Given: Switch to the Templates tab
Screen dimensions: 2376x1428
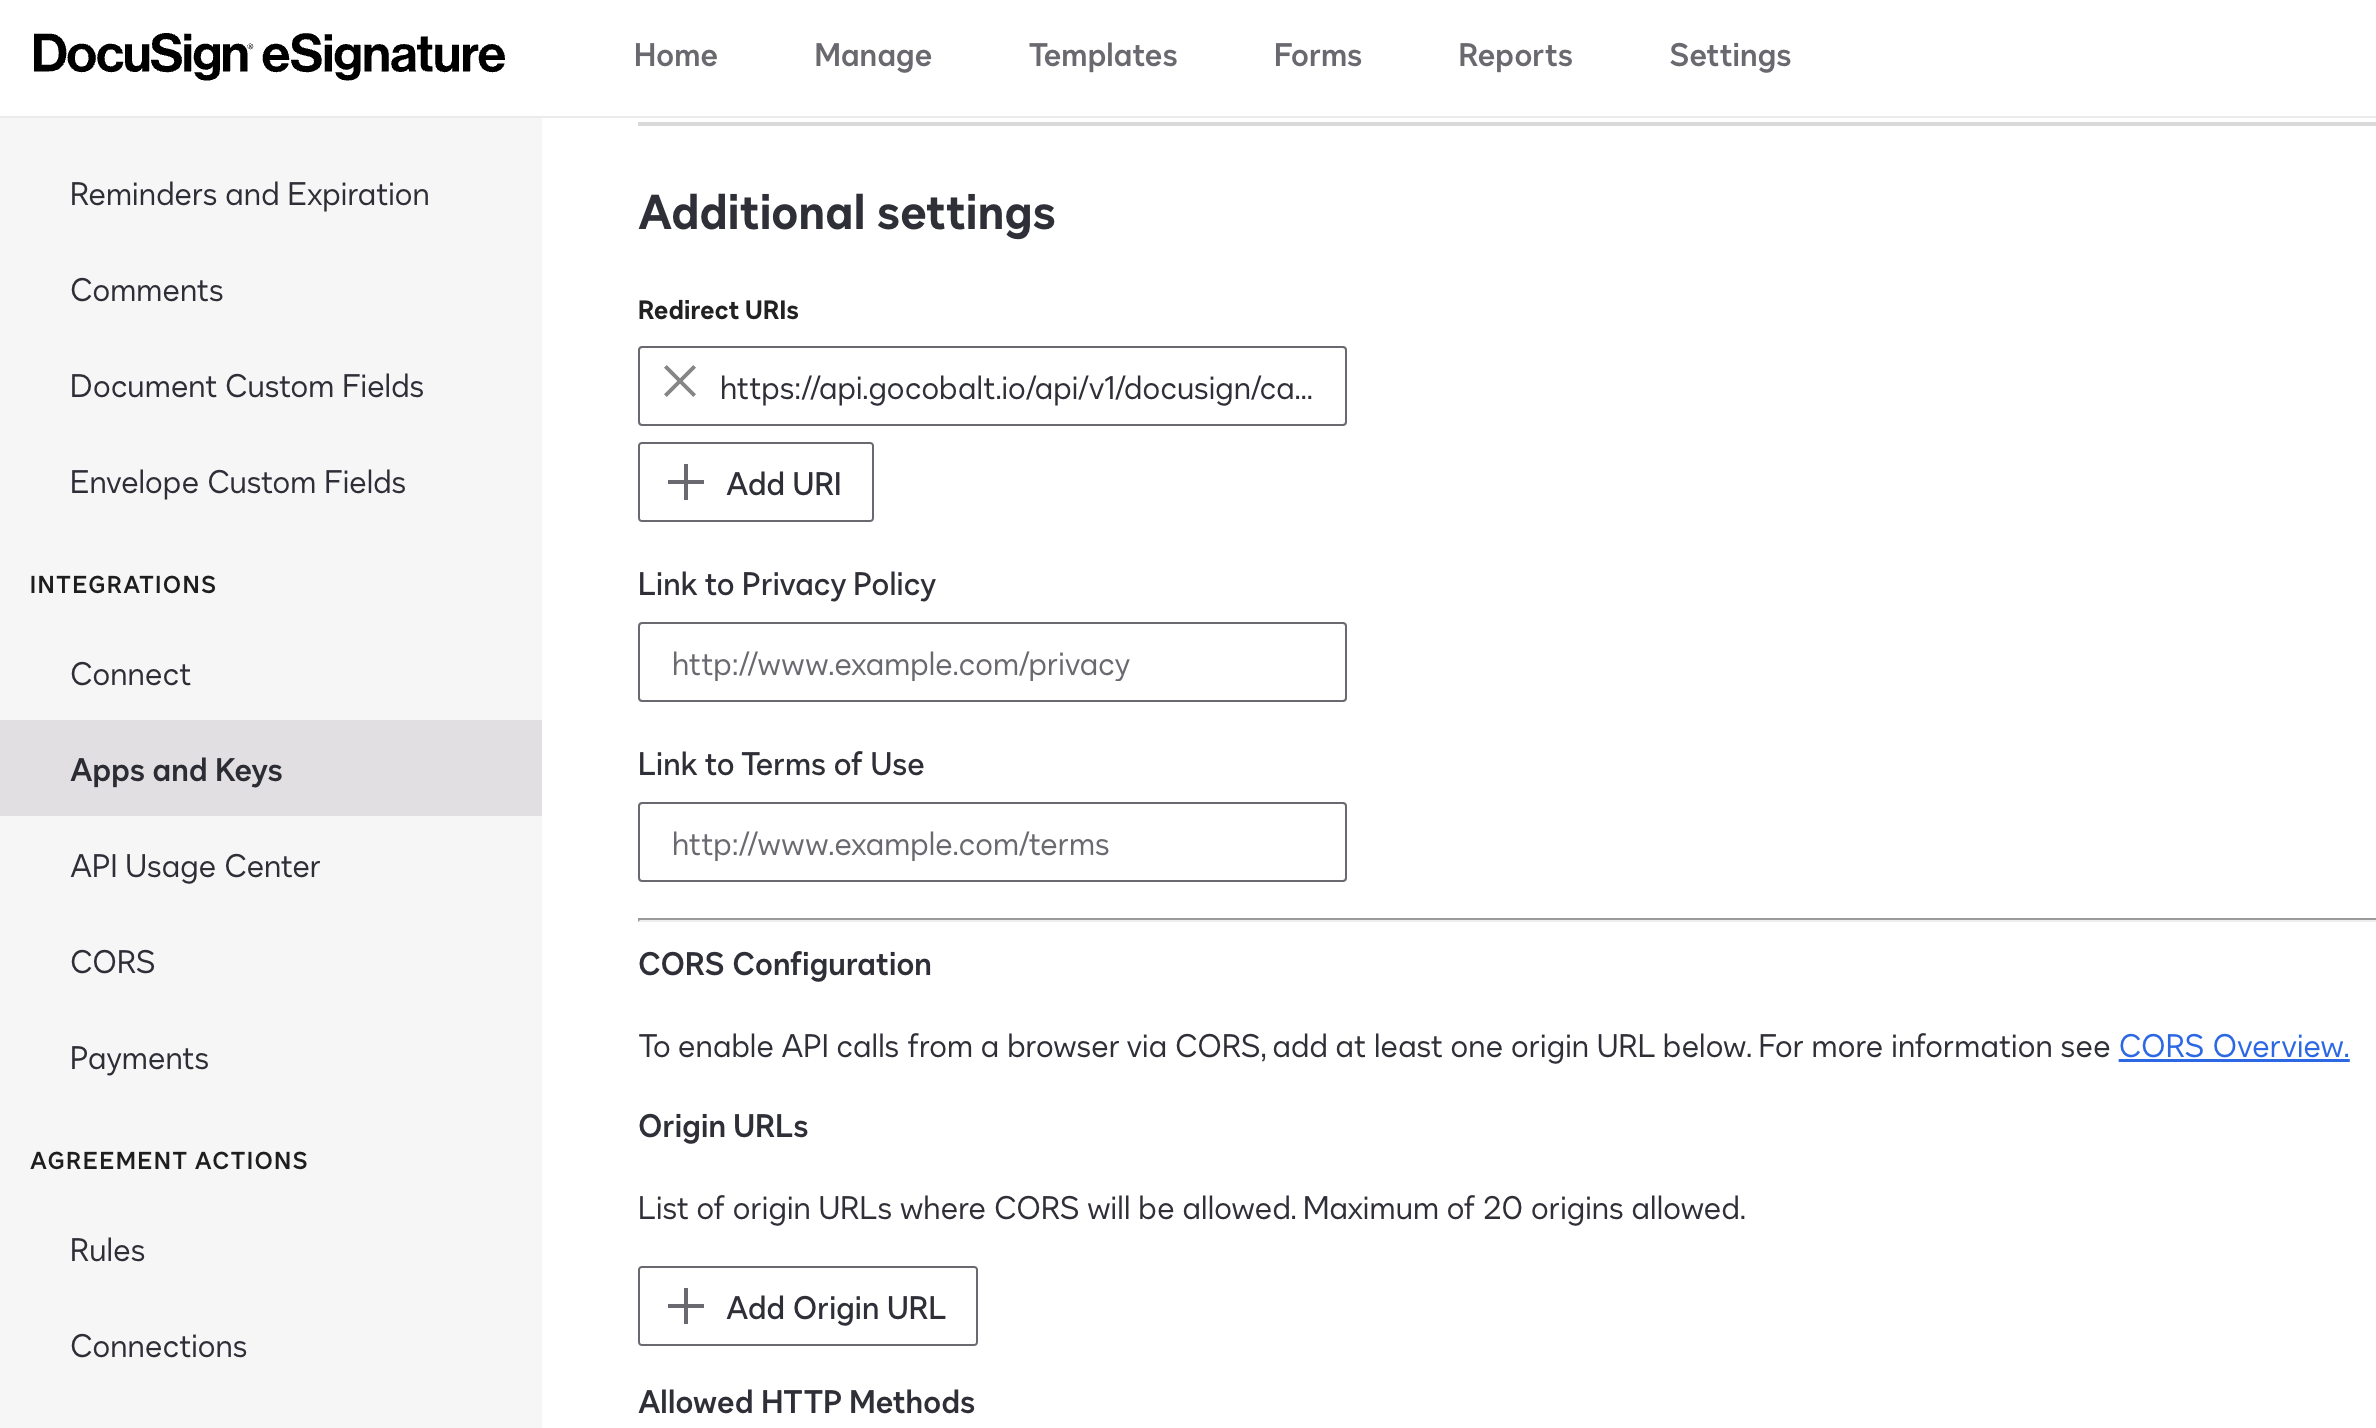Looking at the screenshot, I should tap(1103, 55).
